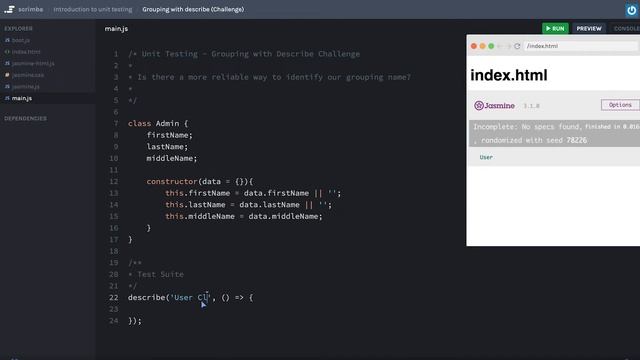Open the Jasmine Options button
The image size is (640, 360).
pos(620,105)
